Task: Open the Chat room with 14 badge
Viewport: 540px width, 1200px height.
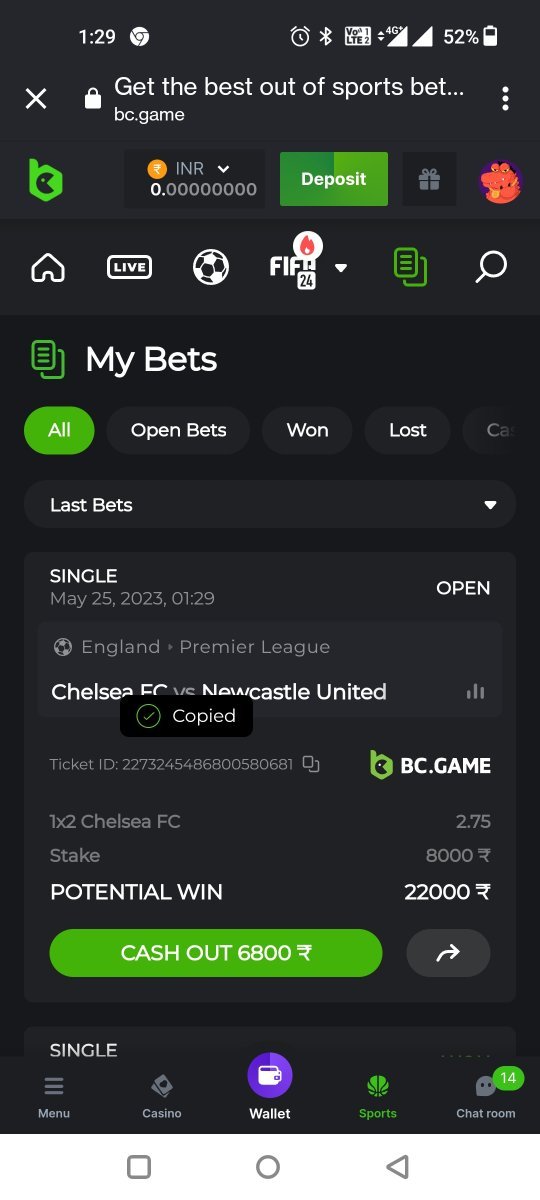Action: (x=486, y=1094)
